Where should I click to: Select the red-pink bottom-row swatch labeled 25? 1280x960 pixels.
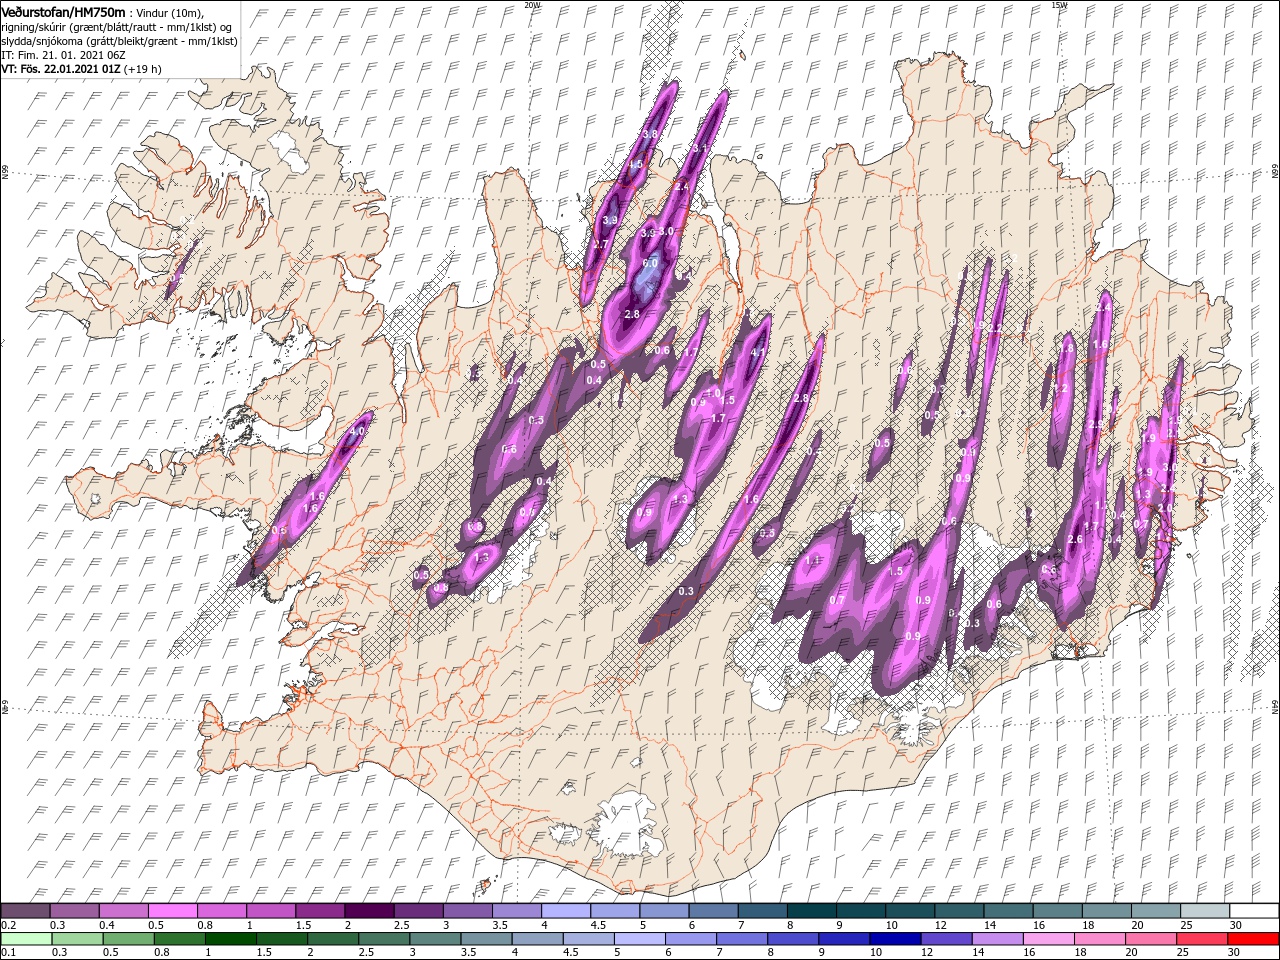(x=1202, y=939)
